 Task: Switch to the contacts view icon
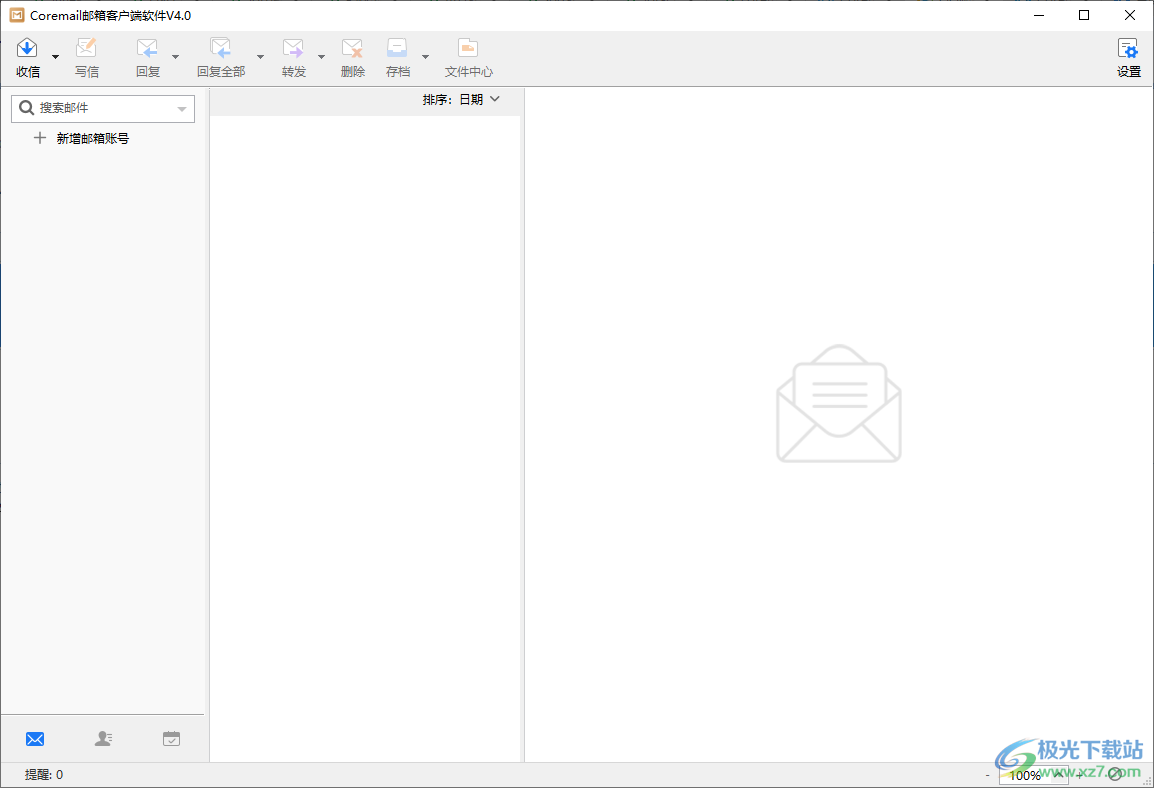tap(103, 739)
